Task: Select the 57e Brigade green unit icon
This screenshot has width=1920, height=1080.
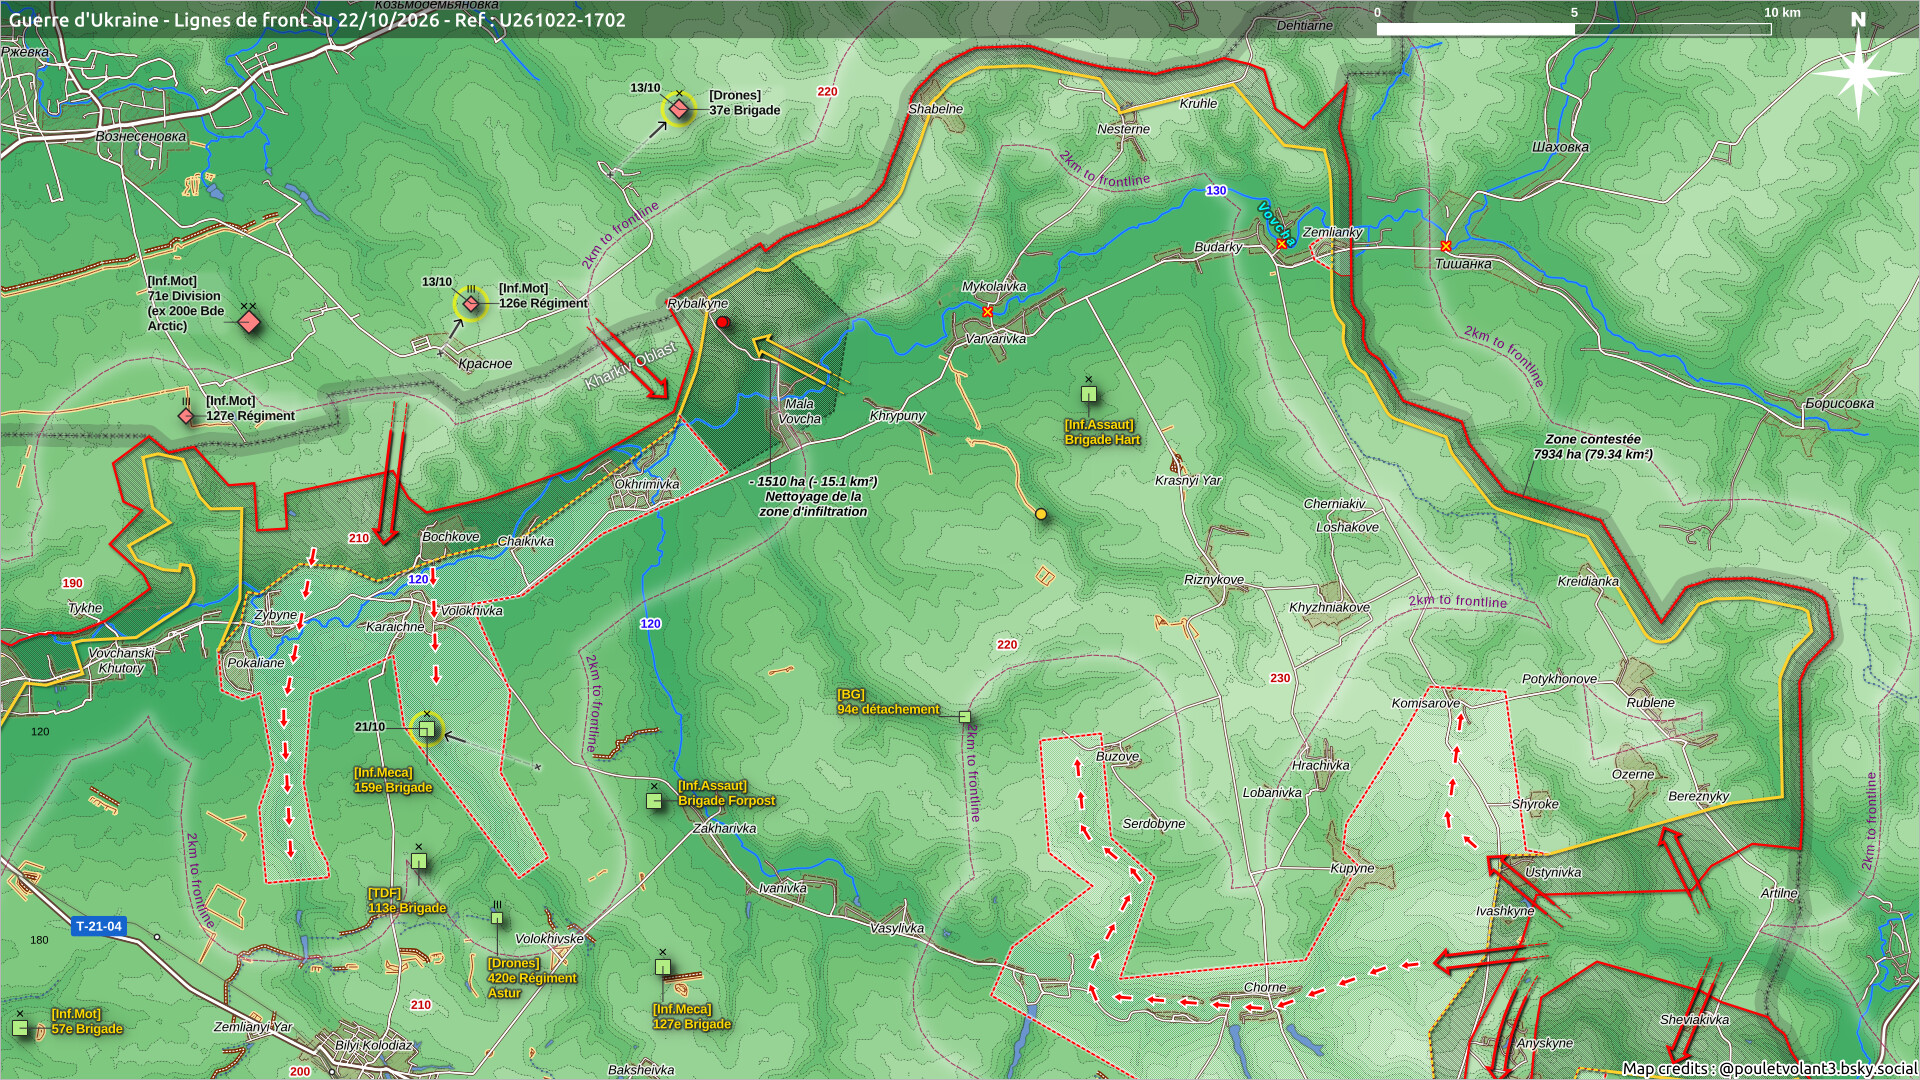Action: pos(20,1027)
